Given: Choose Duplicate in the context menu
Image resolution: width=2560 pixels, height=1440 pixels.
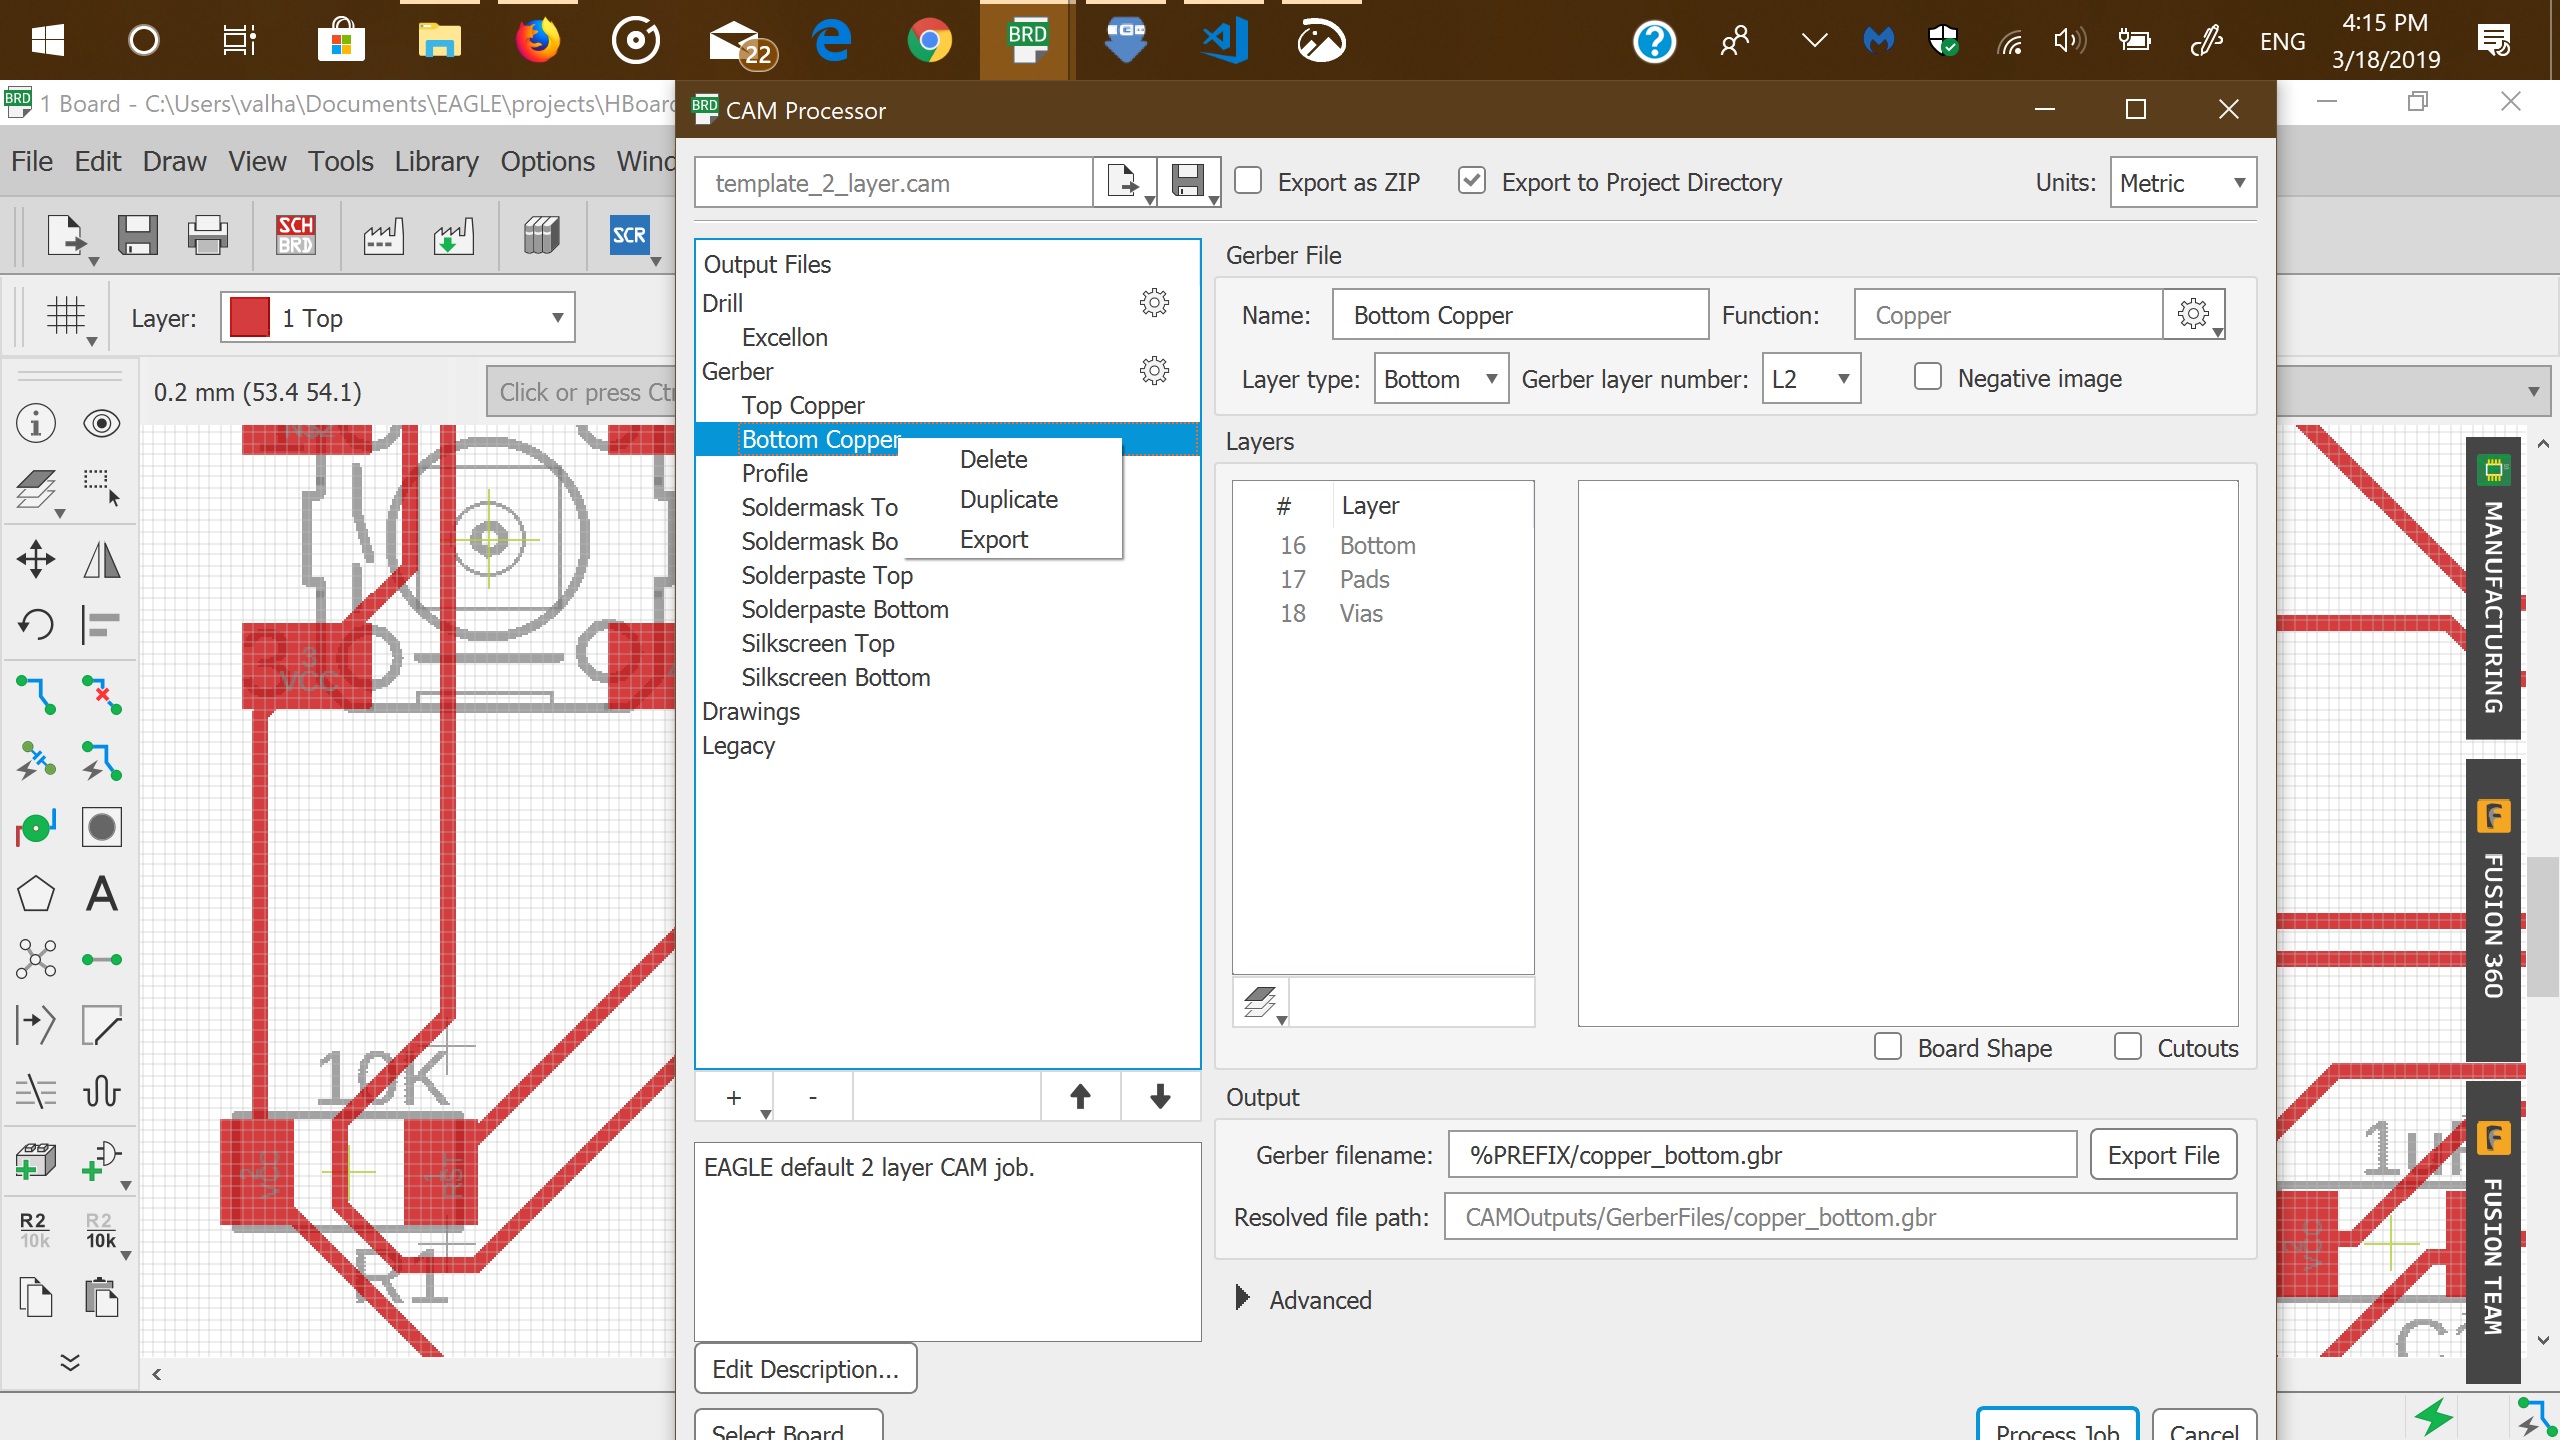Looking at the screenshot, I should pyautogui.click(x=1008, y=499).
